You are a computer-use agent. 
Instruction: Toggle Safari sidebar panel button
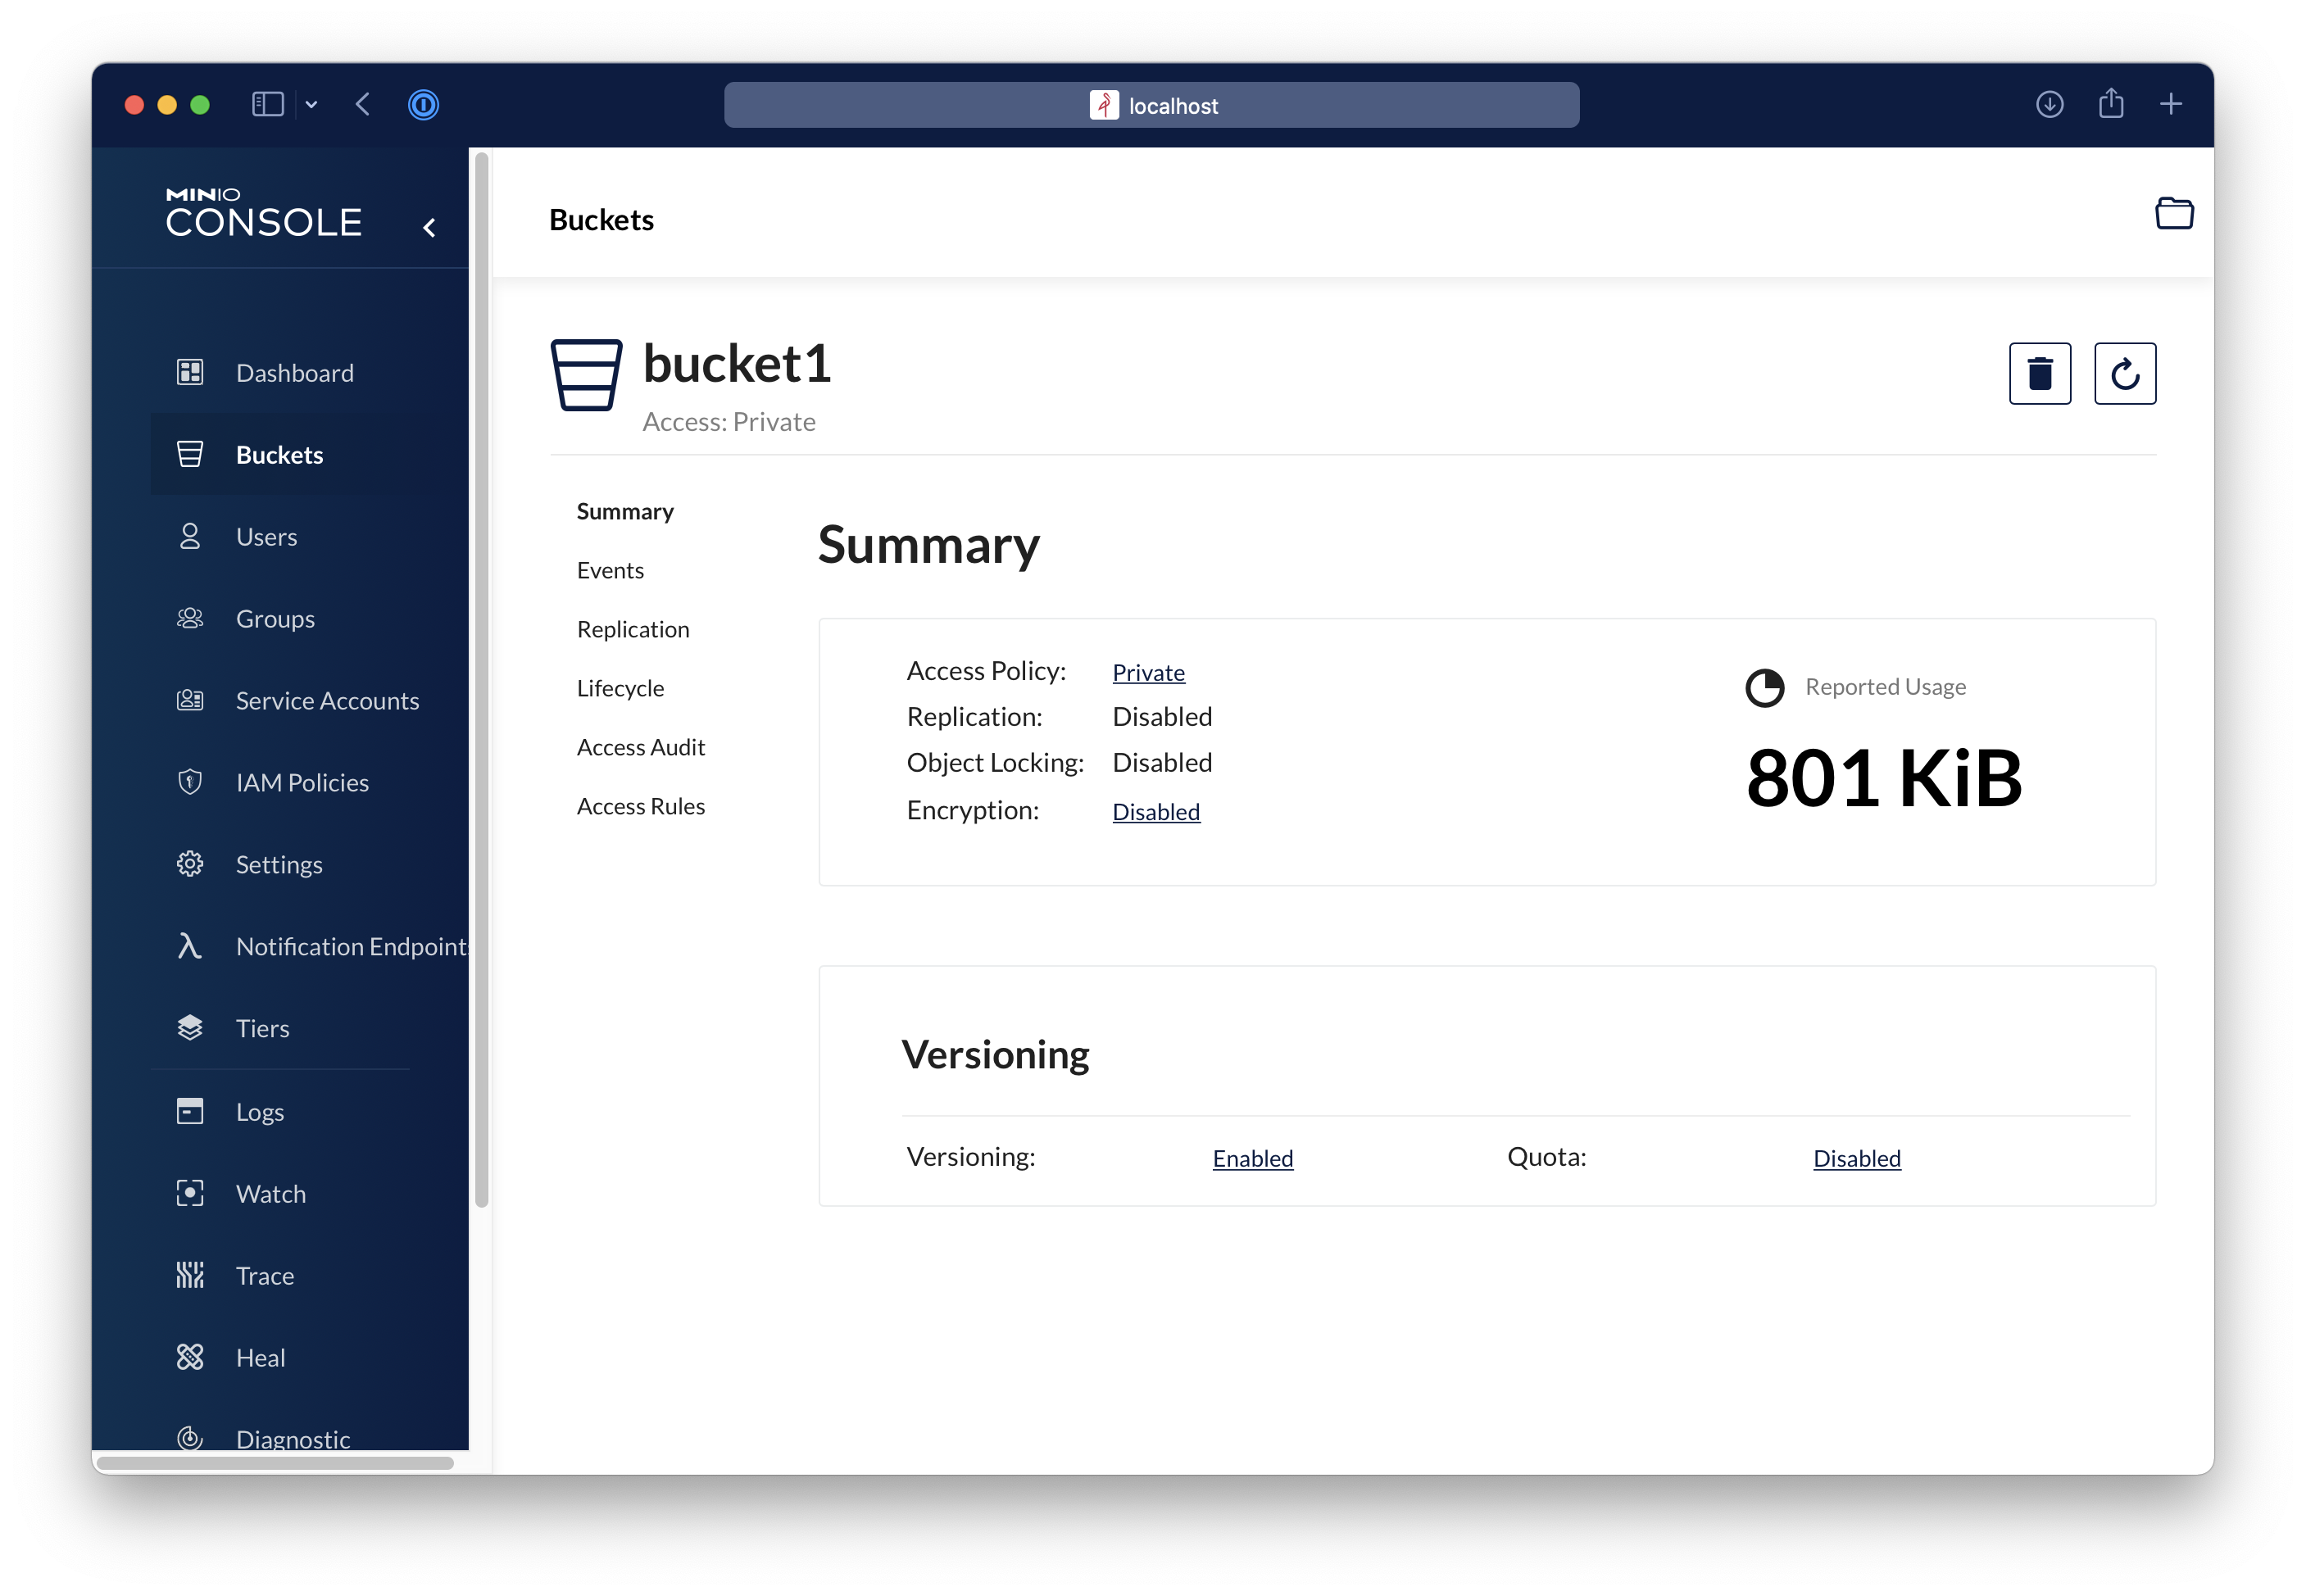pyautogui.click(x=267, y=105)
